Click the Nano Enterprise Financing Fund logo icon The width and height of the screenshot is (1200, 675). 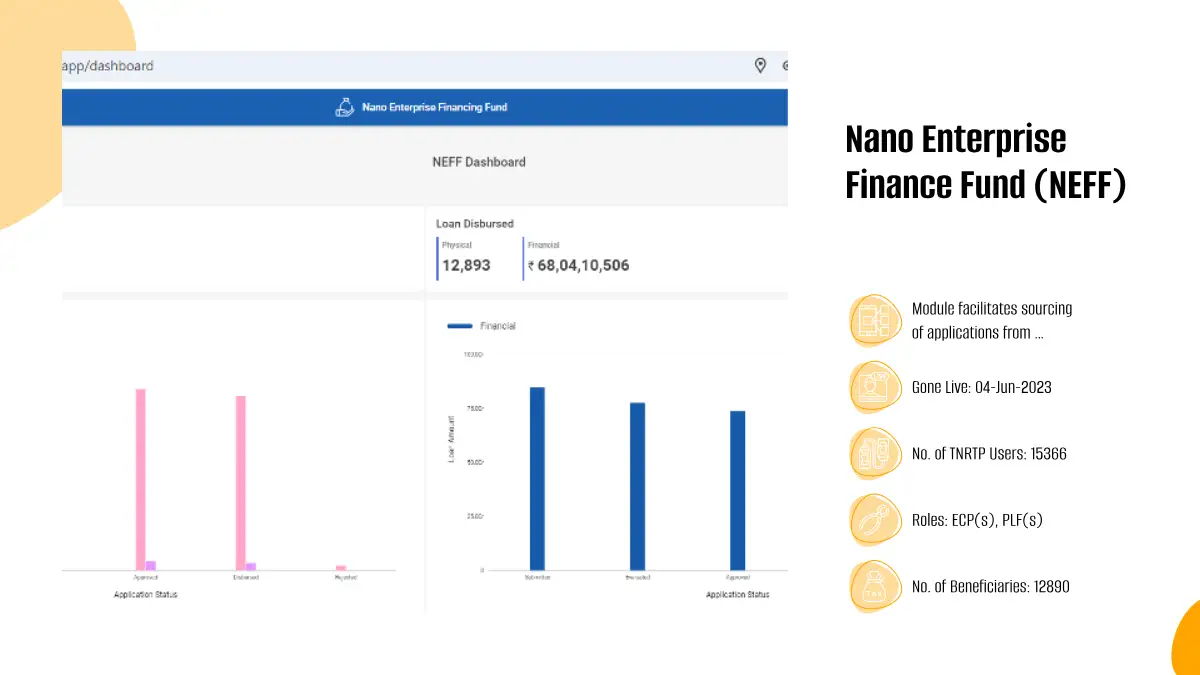[344, 107]
